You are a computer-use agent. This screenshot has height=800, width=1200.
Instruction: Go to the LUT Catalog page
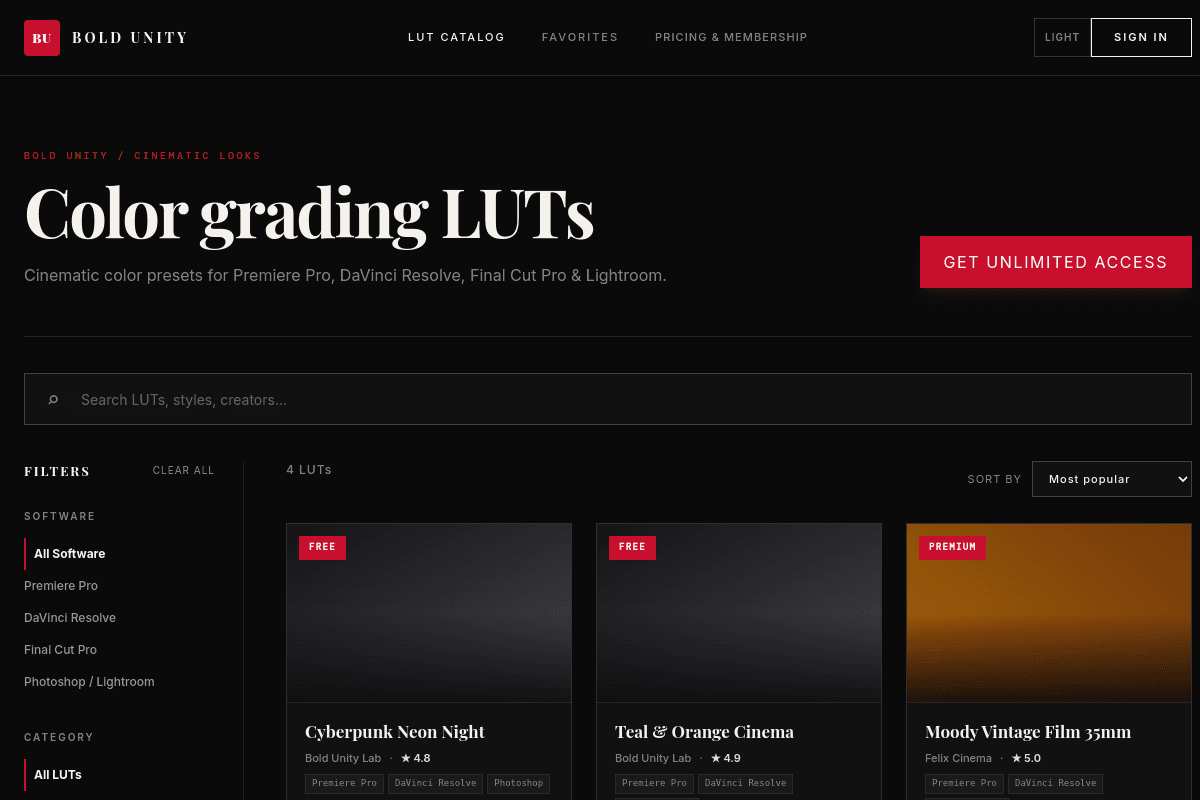tap(456, 37)
